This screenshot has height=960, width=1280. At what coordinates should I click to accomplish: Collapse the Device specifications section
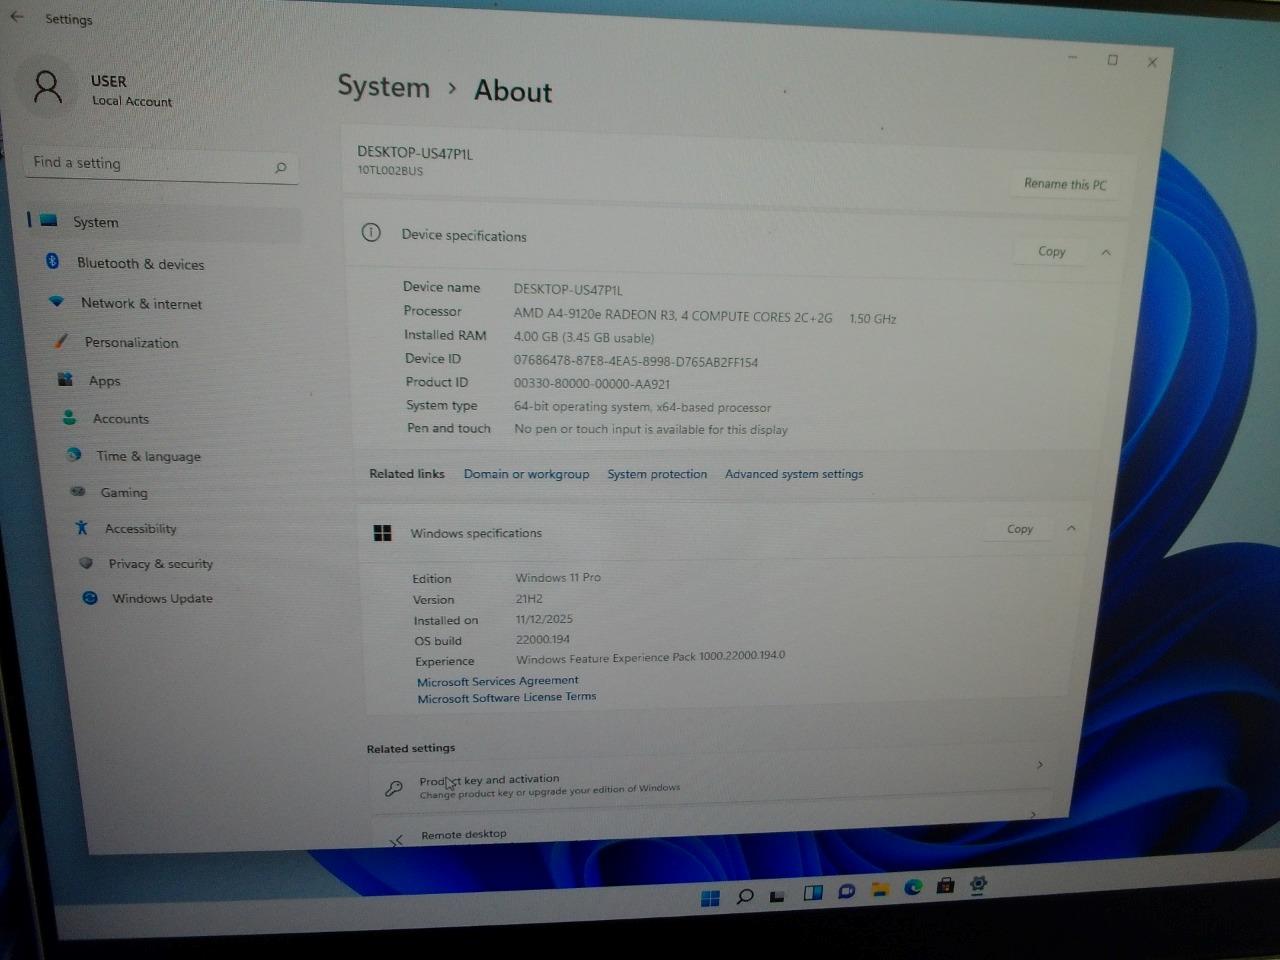coord(1106,253)
